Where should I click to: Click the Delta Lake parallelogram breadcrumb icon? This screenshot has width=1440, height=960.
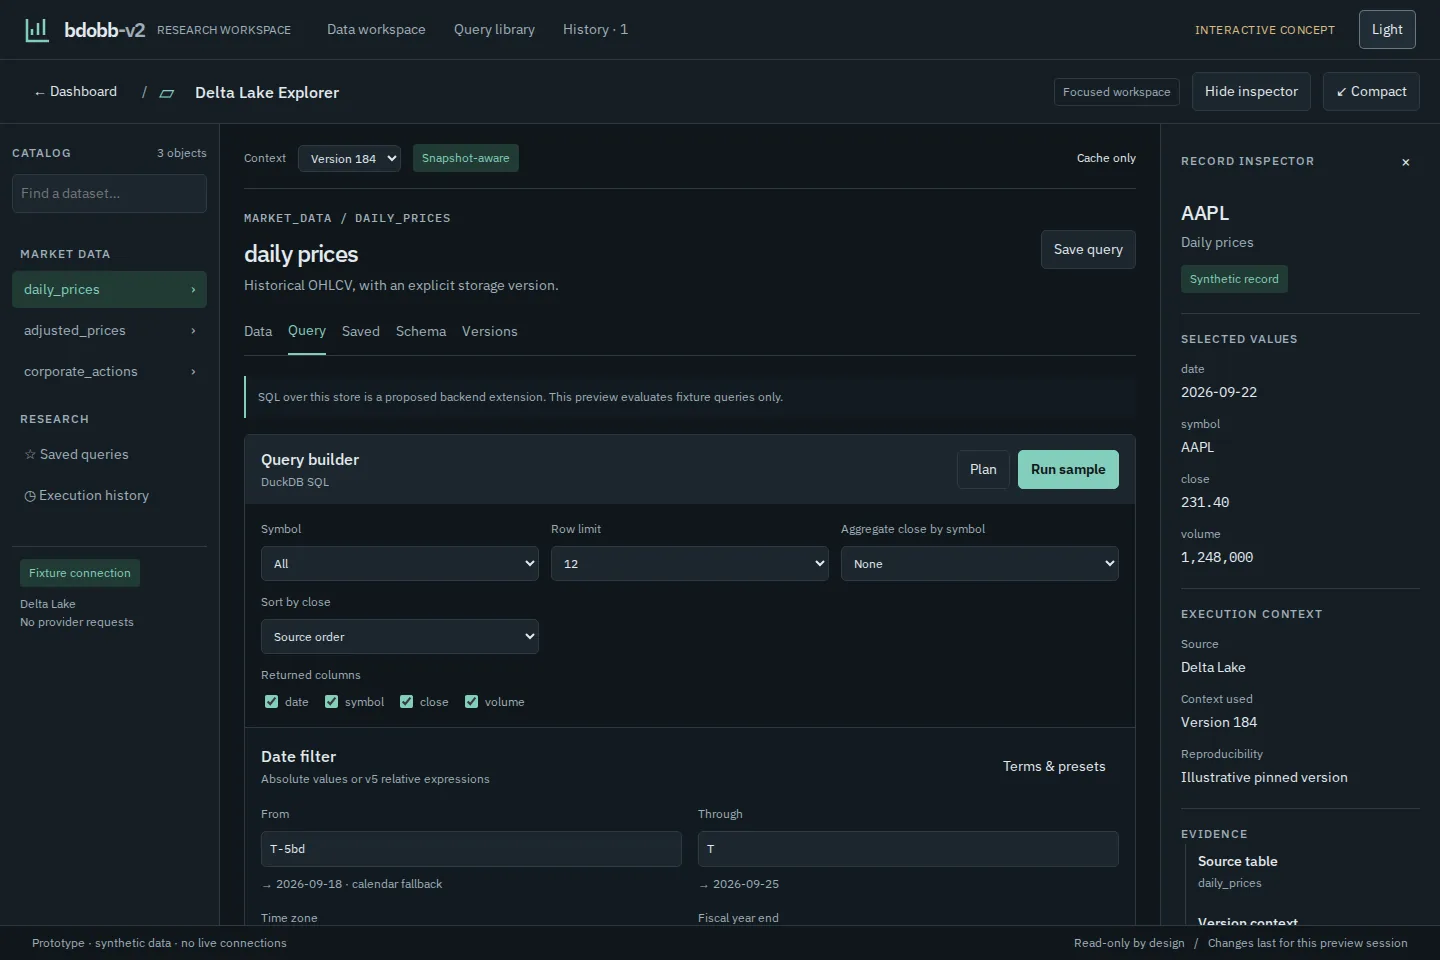(x=167, y=93)
